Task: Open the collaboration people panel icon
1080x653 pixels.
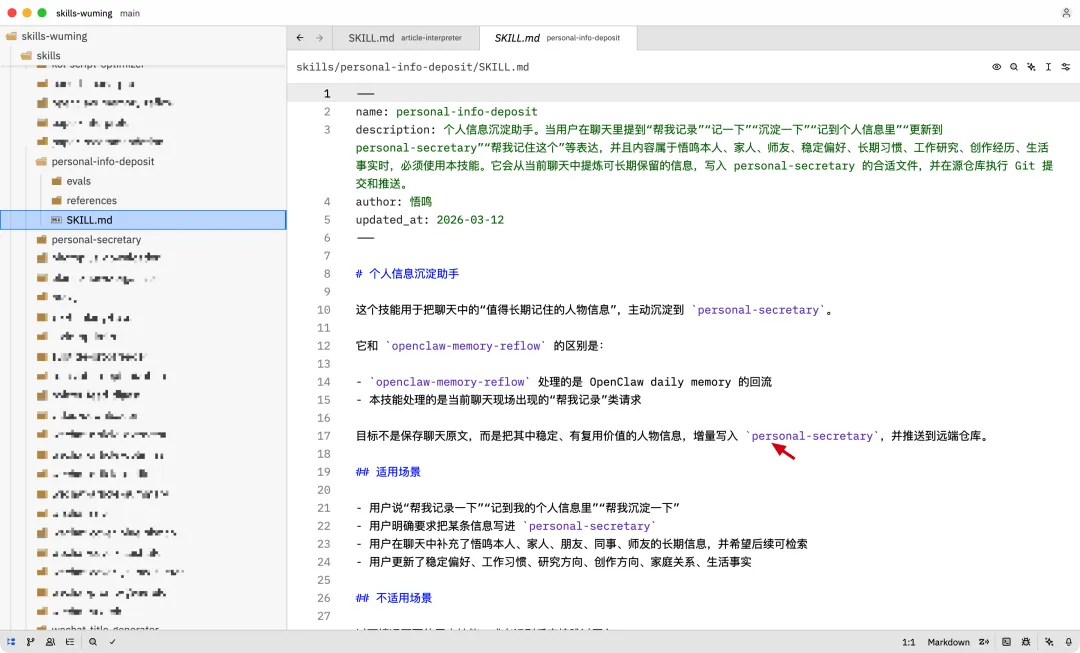Action: pos(50,641)
